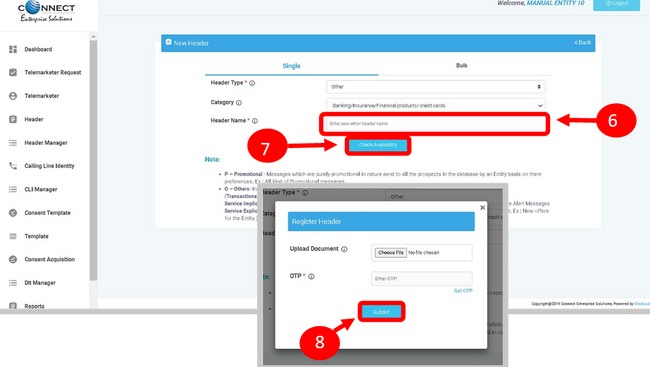This screenshot has height=367, width=650.
Task: Click the Submit button in Register Header
Action: (381, 312)
